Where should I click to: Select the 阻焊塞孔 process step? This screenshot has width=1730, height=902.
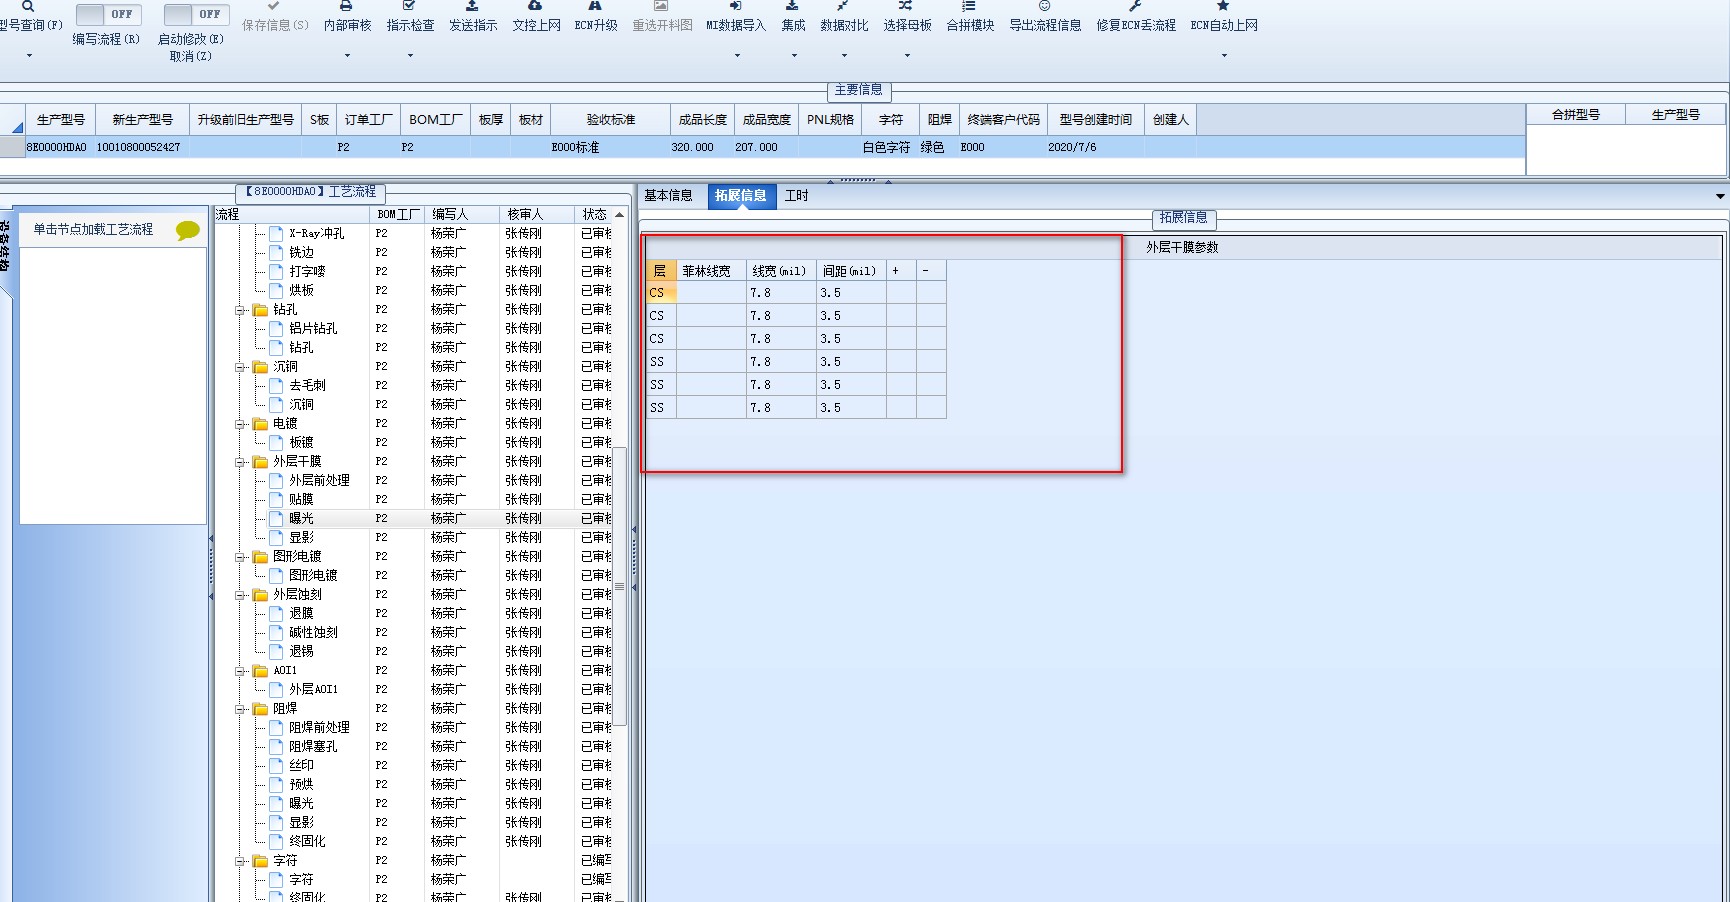(x=313, y=747)
